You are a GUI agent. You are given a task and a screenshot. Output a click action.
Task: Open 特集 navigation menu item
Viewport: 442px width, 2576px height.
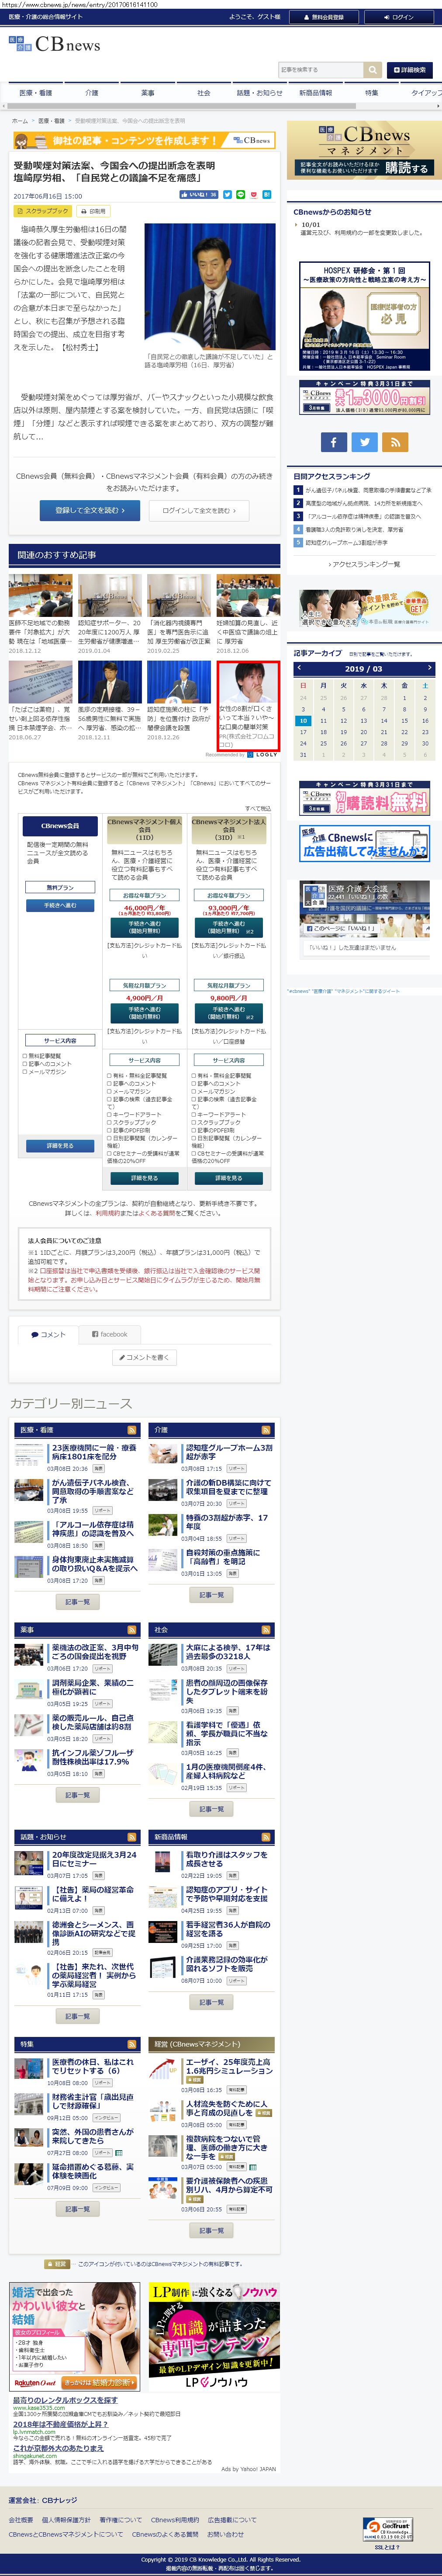[x=372, y=93]
